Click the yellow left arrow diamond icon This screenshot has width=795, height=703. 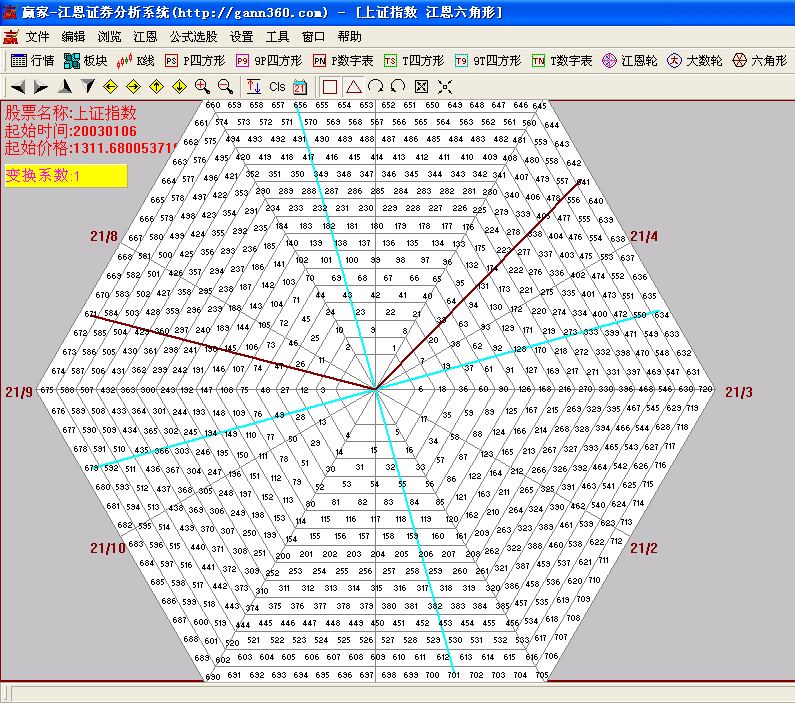pyautogui.click(x=110, y=87)
